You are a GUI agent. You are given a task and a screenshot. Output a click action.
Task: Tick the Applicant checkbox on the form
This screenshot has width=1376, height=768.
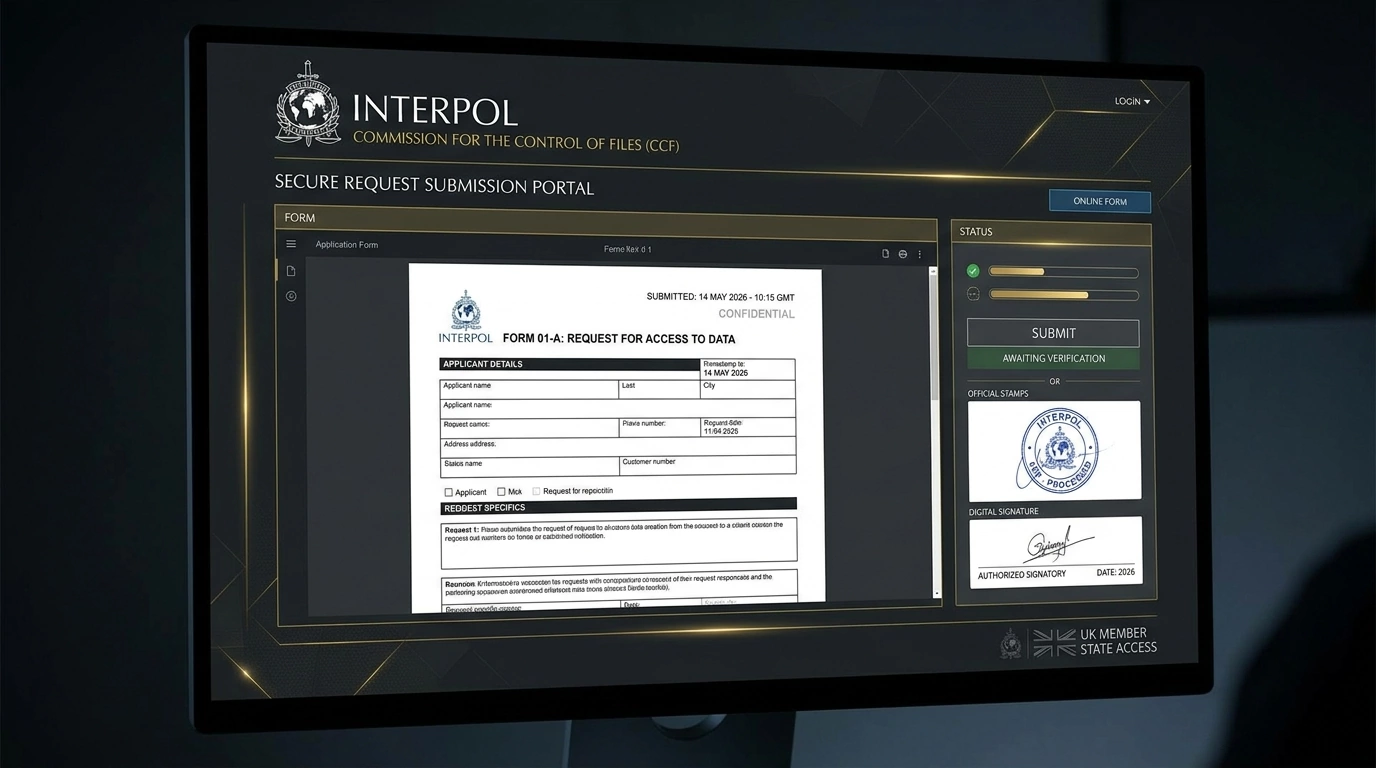click(x=449, y=492)
